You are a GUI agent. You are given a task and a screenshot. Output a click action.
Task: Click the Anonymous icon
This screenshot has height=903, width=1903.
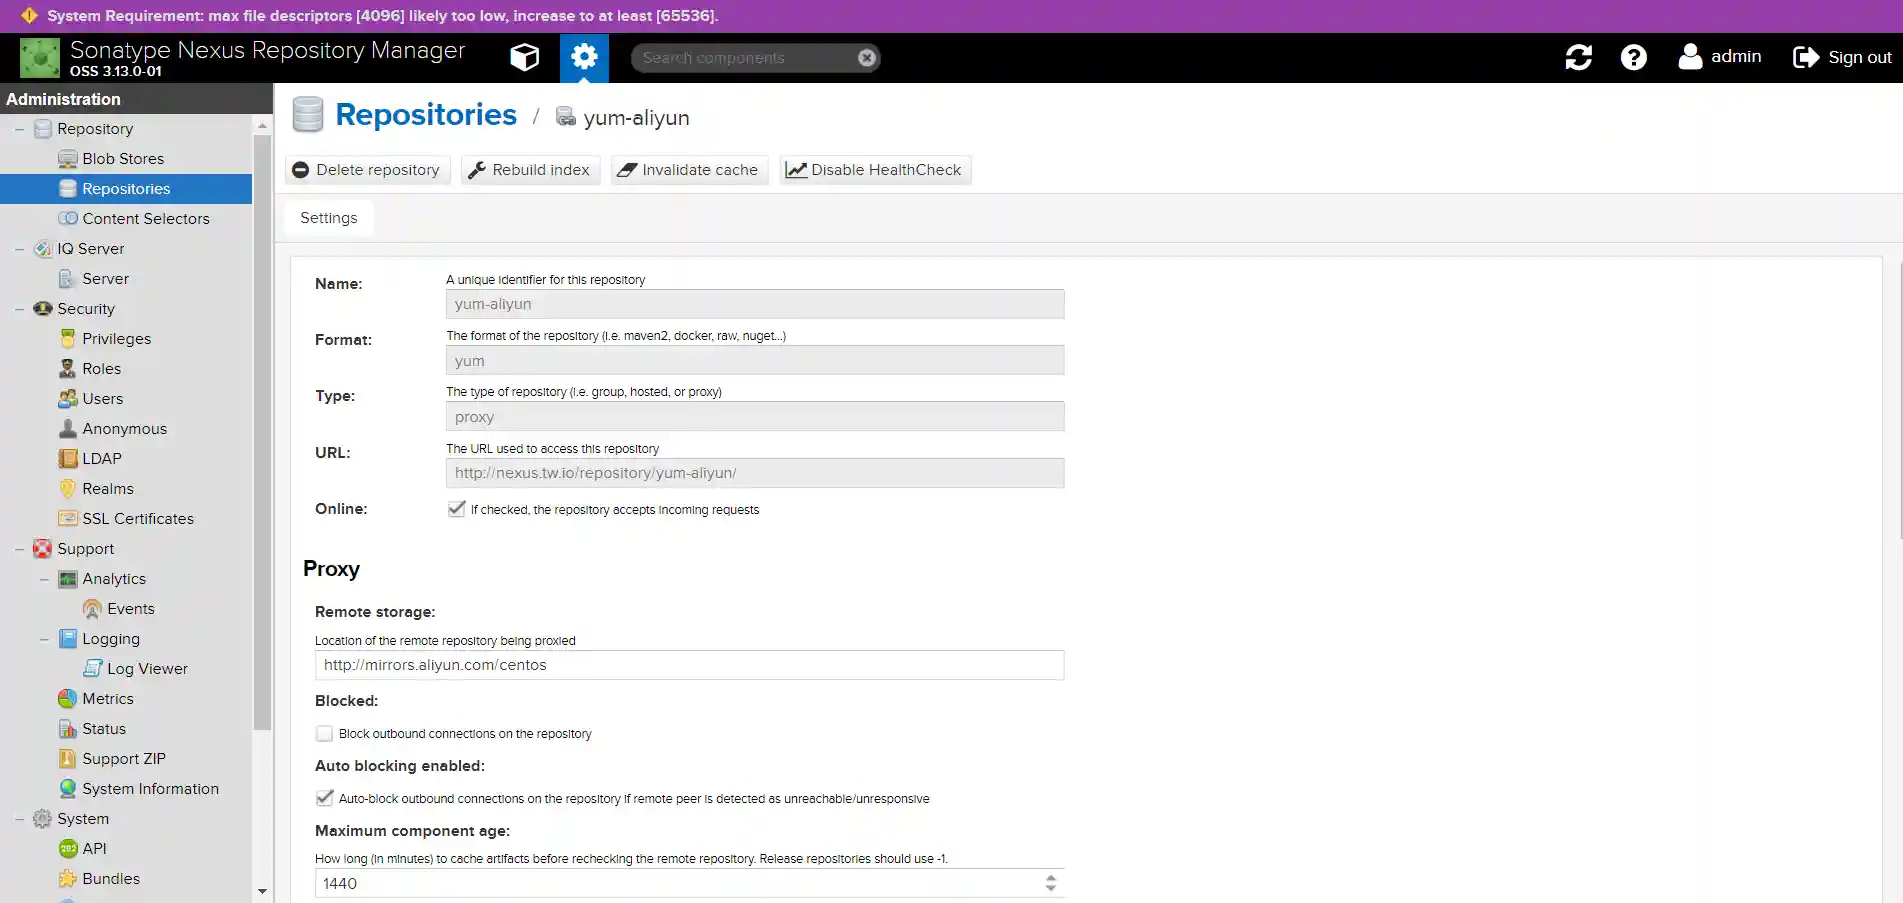68,429
